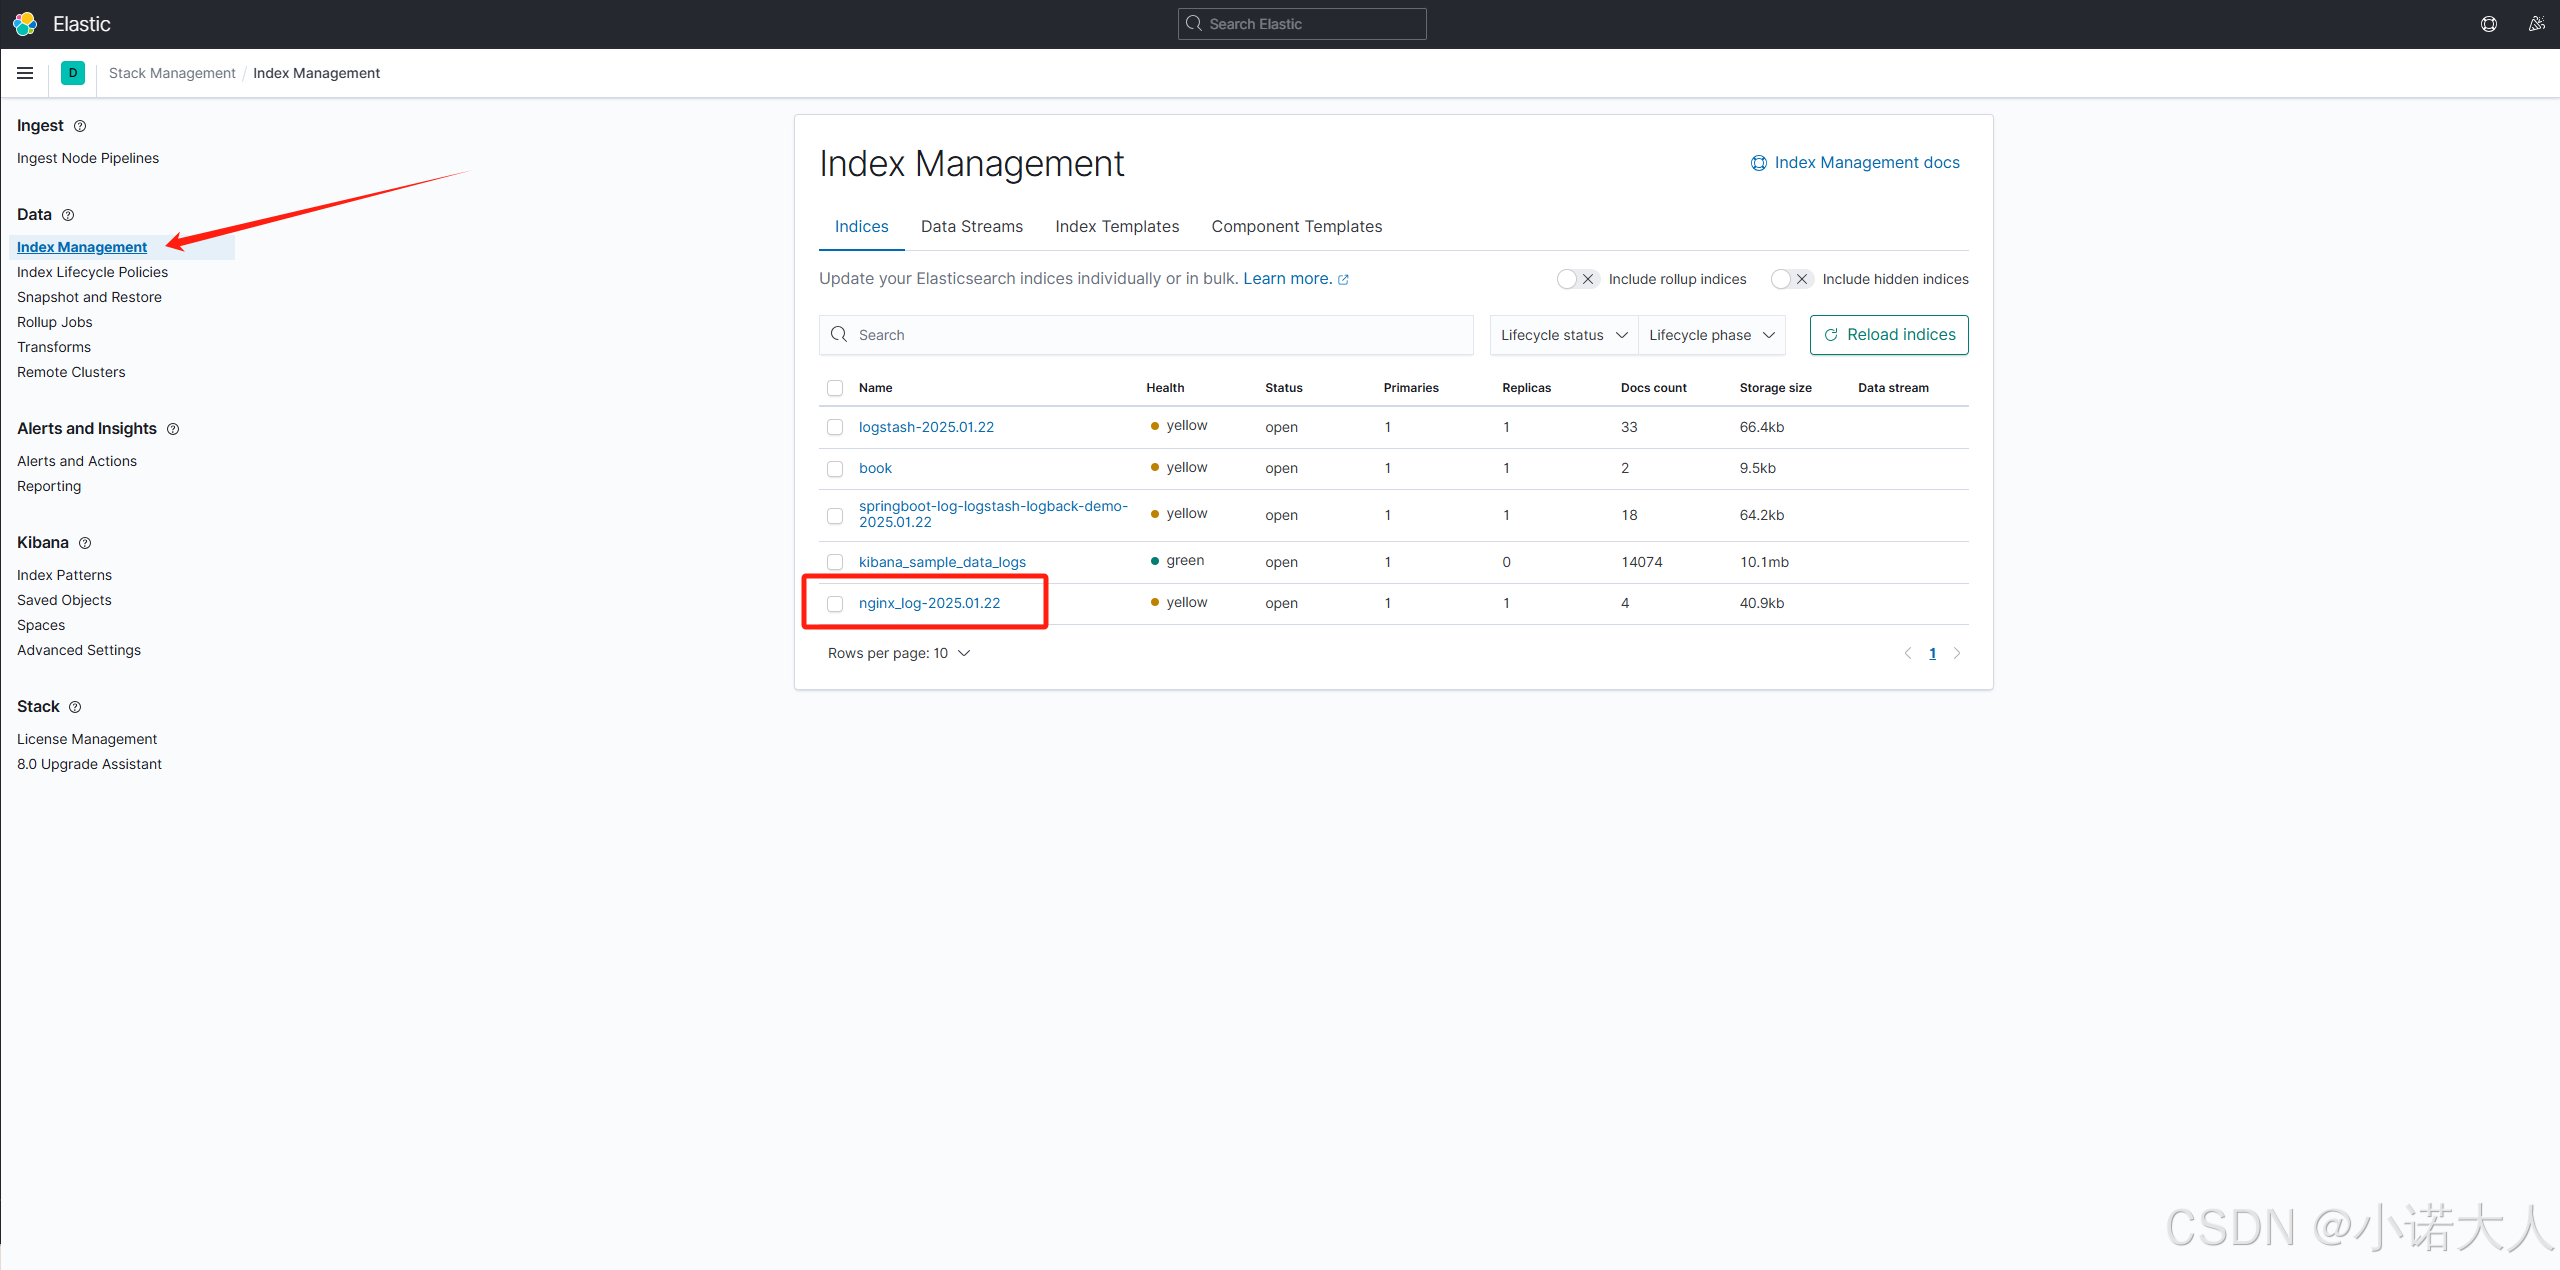
Task: Open the Index Management docs link
Action: point(1855,163)
